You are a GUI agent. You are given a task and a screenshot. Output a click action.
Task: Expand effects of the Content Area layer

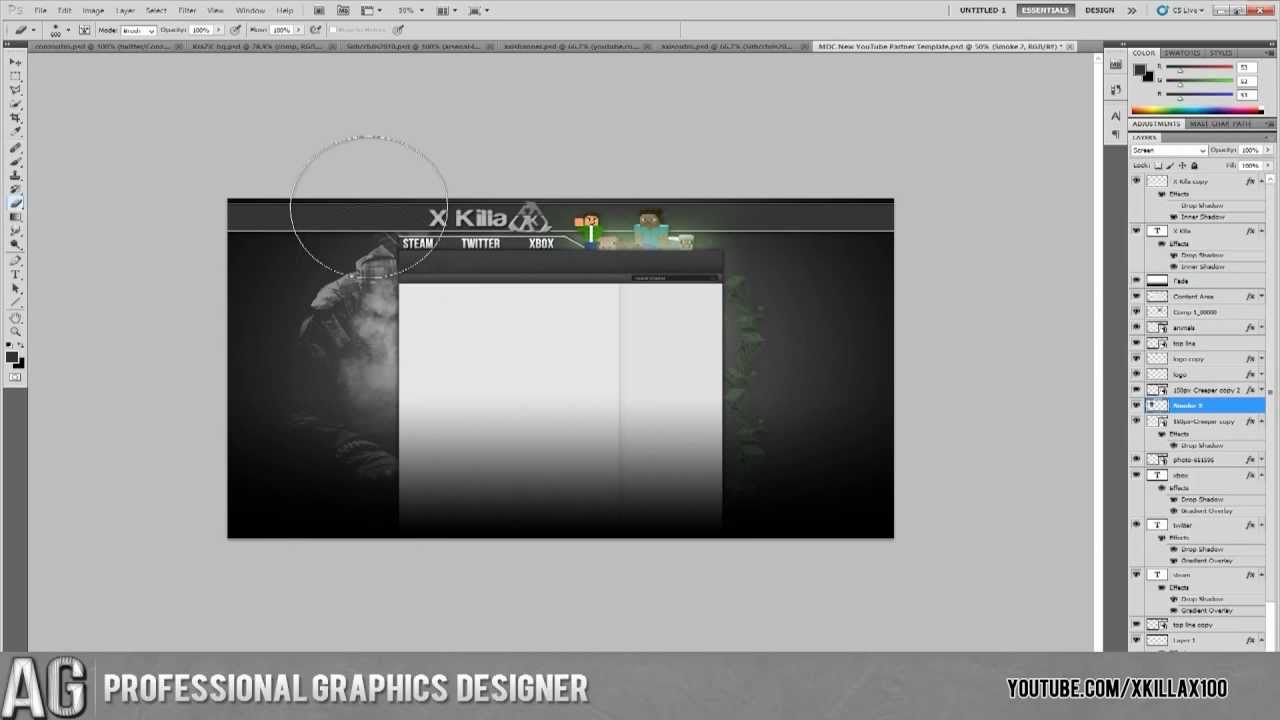point(1261,296)
